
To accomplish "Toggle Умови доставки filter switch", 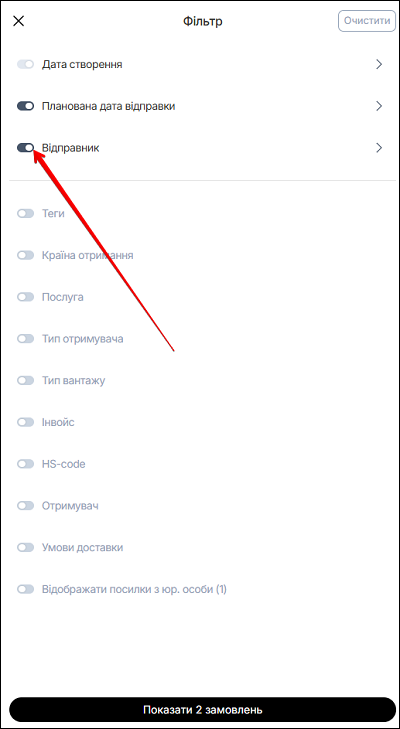I will 26,547.
